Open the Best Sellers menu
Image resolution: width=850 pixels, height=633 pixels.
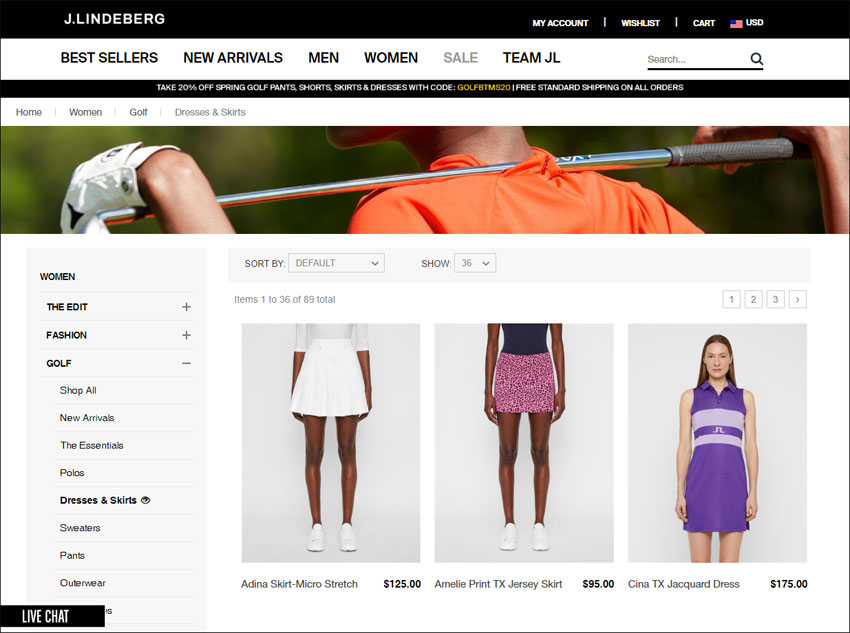coord(109,57)
